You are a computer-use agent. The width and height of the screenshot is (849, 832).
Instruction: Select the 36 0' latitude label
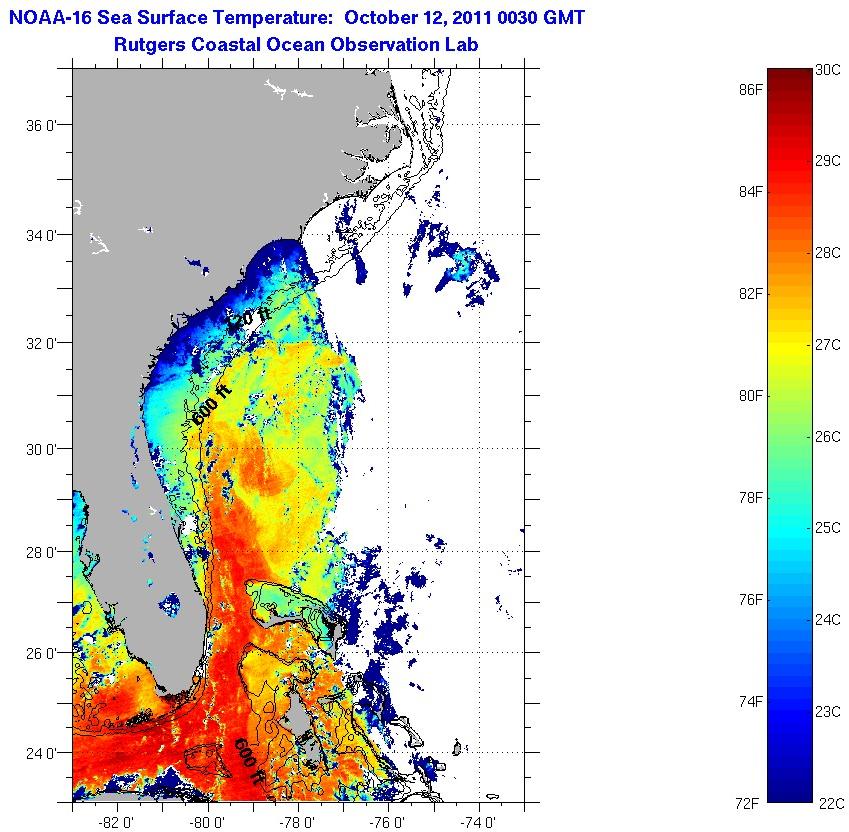tap(41, 126)
